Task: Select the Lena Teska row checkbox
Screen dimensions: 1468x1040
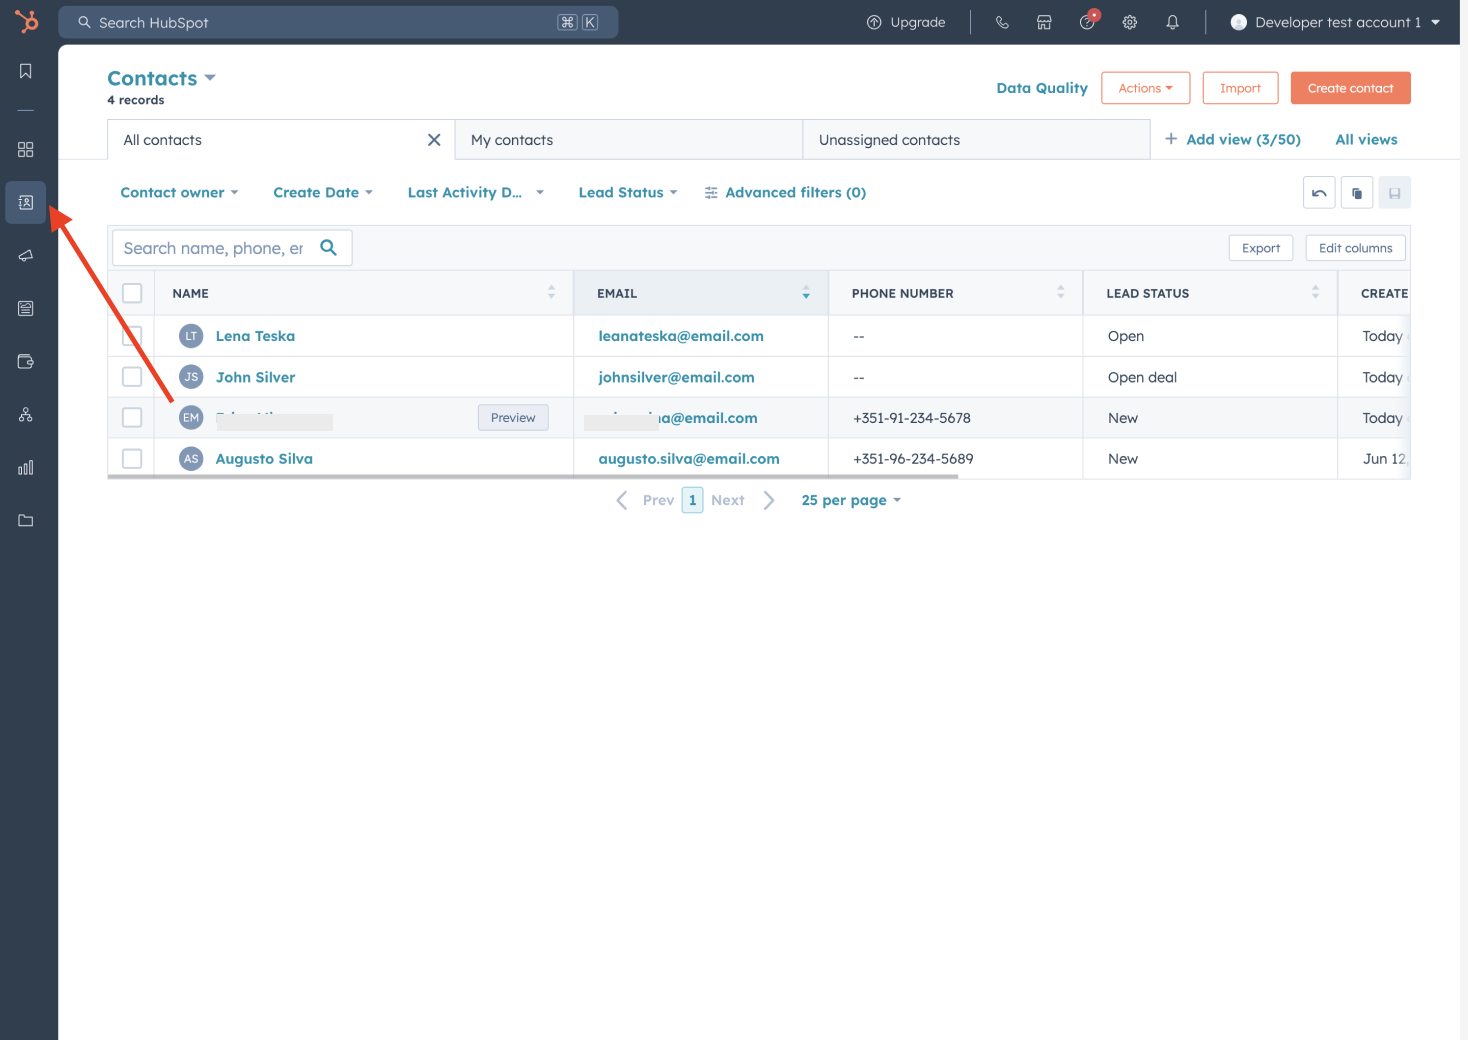Action: coord(132,336)
